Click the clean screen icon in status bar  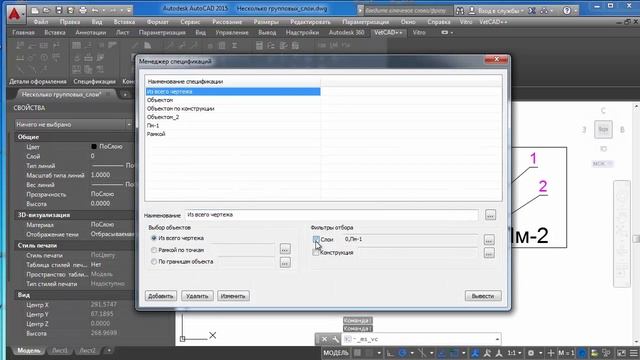pyautogui.click(x=621, y=353)
